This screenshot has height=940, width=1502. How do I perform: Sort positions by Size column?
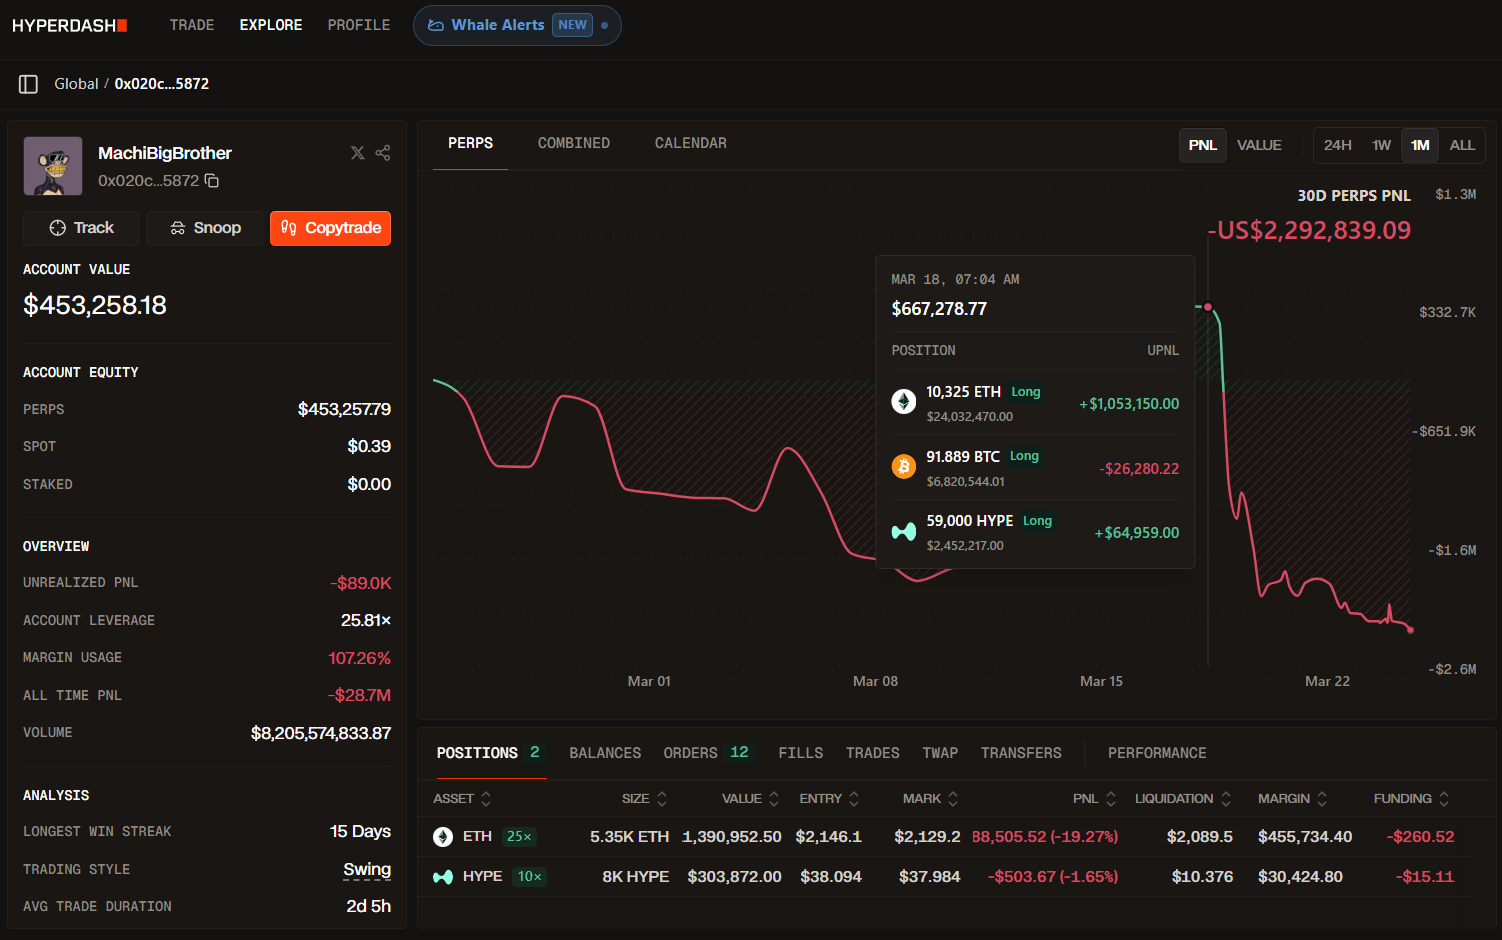pos(645,799)
